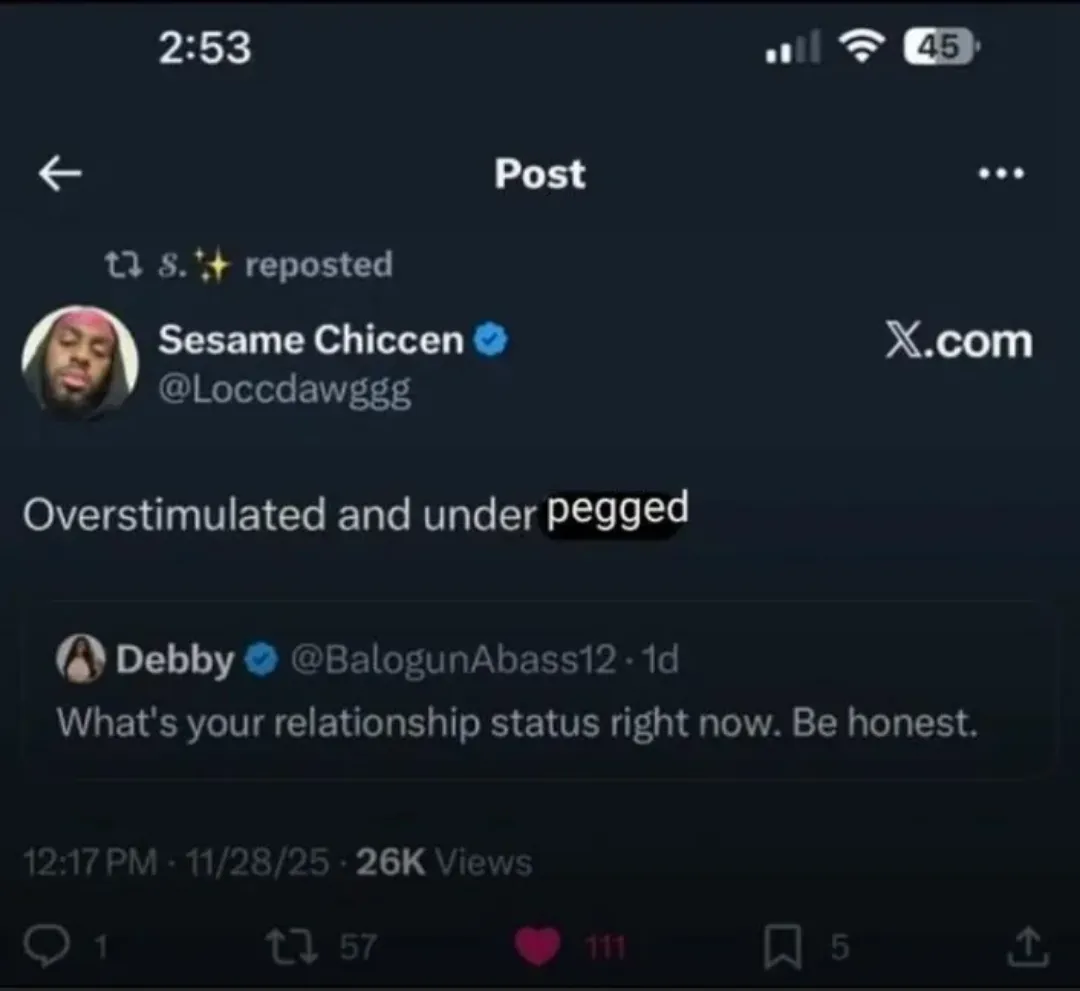1080x991 pixels.
Task: Tap Debby's verified badge icon
Action: coord(260,660)
